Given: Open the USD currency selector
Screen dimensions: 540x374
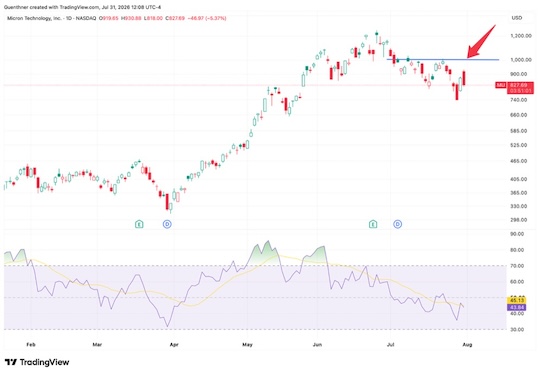Looking at the screenshot, I should 517,18.
